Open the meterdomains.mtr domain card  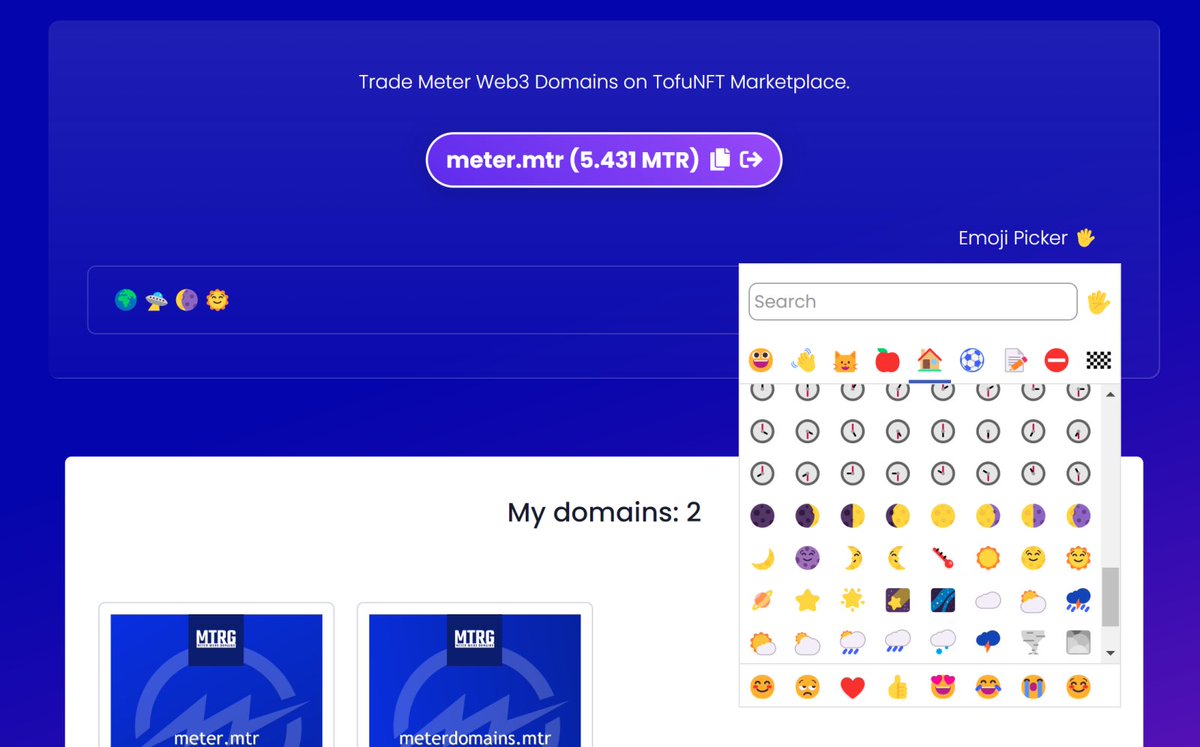coord(475,675)
